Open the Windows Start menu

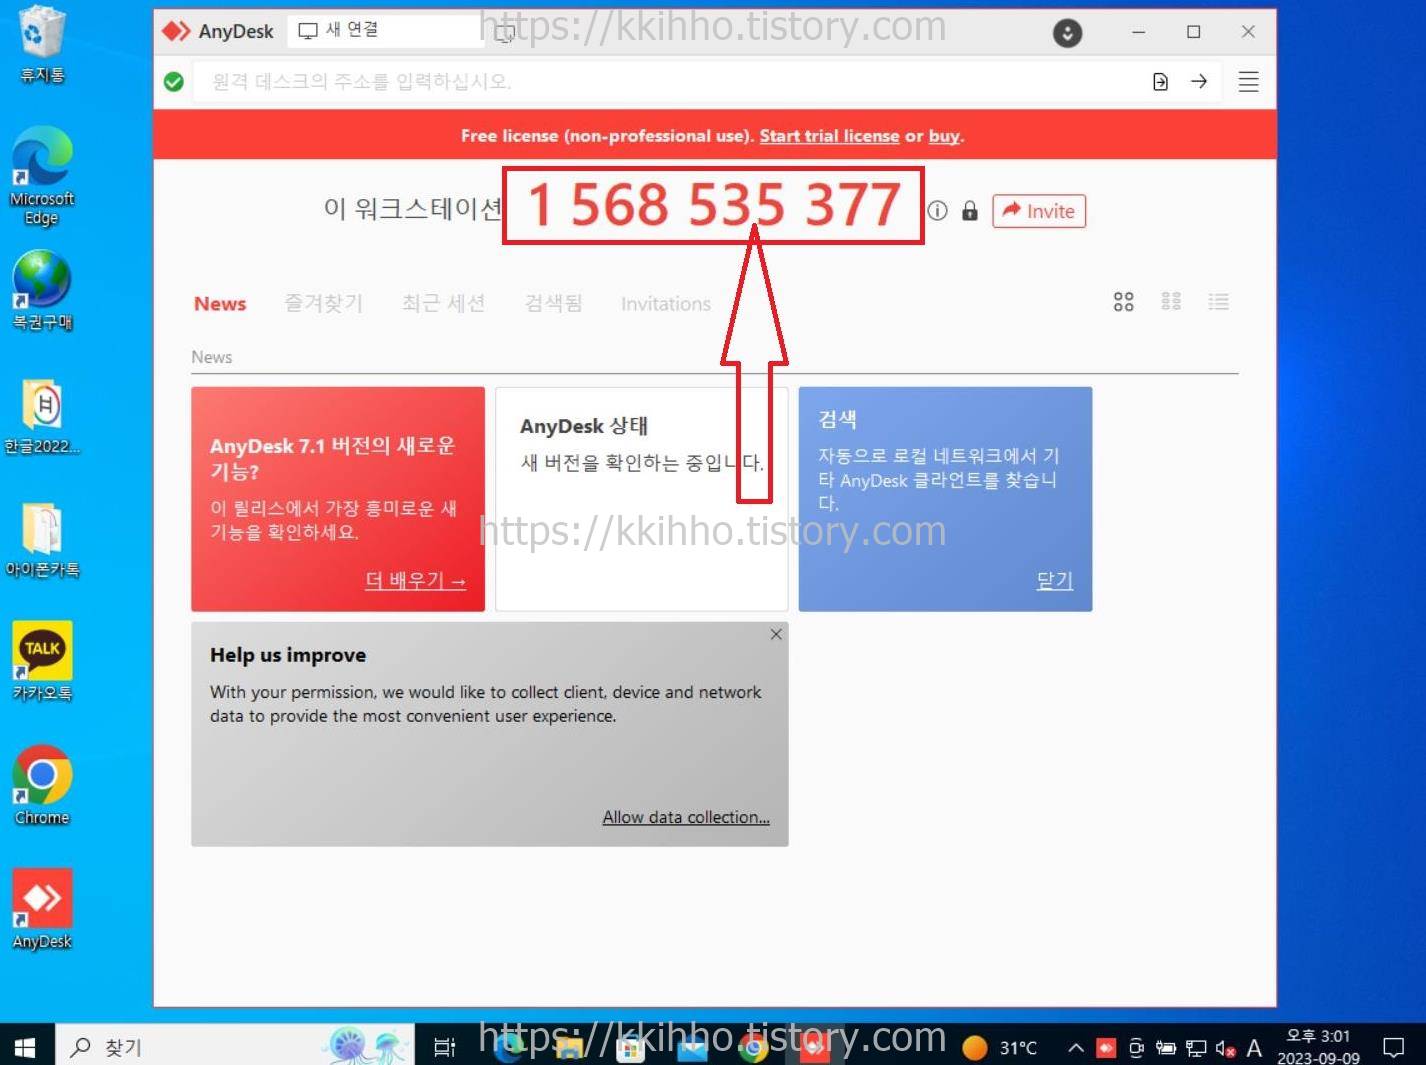[25, 1046]
